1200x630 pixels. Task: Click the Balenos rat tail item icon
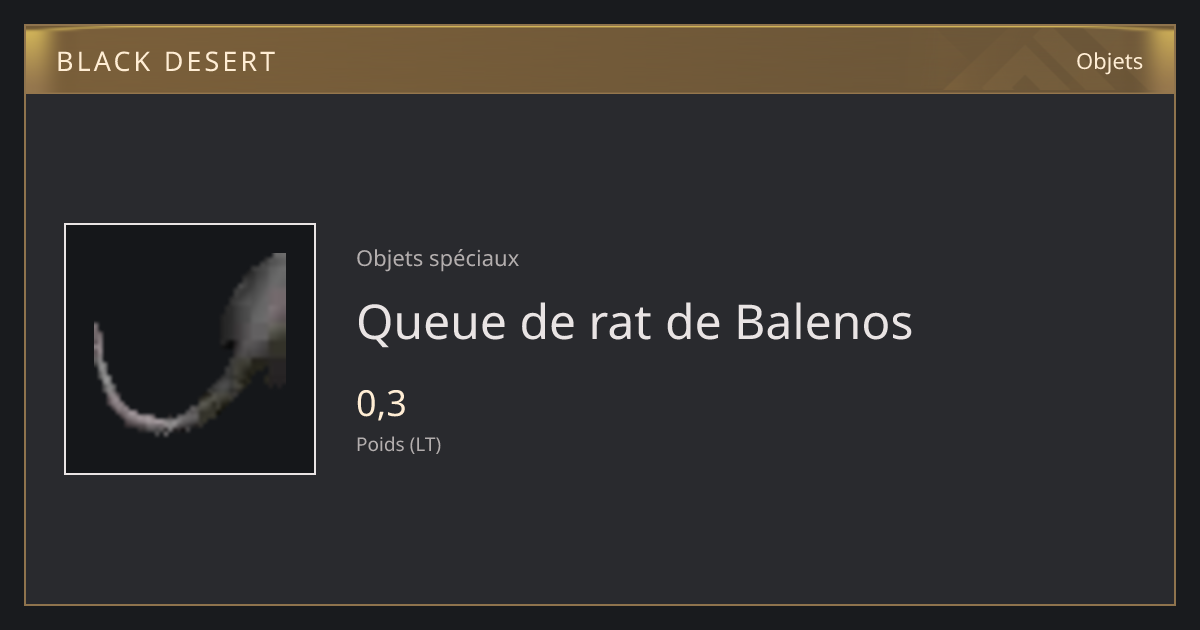(190, 349)
